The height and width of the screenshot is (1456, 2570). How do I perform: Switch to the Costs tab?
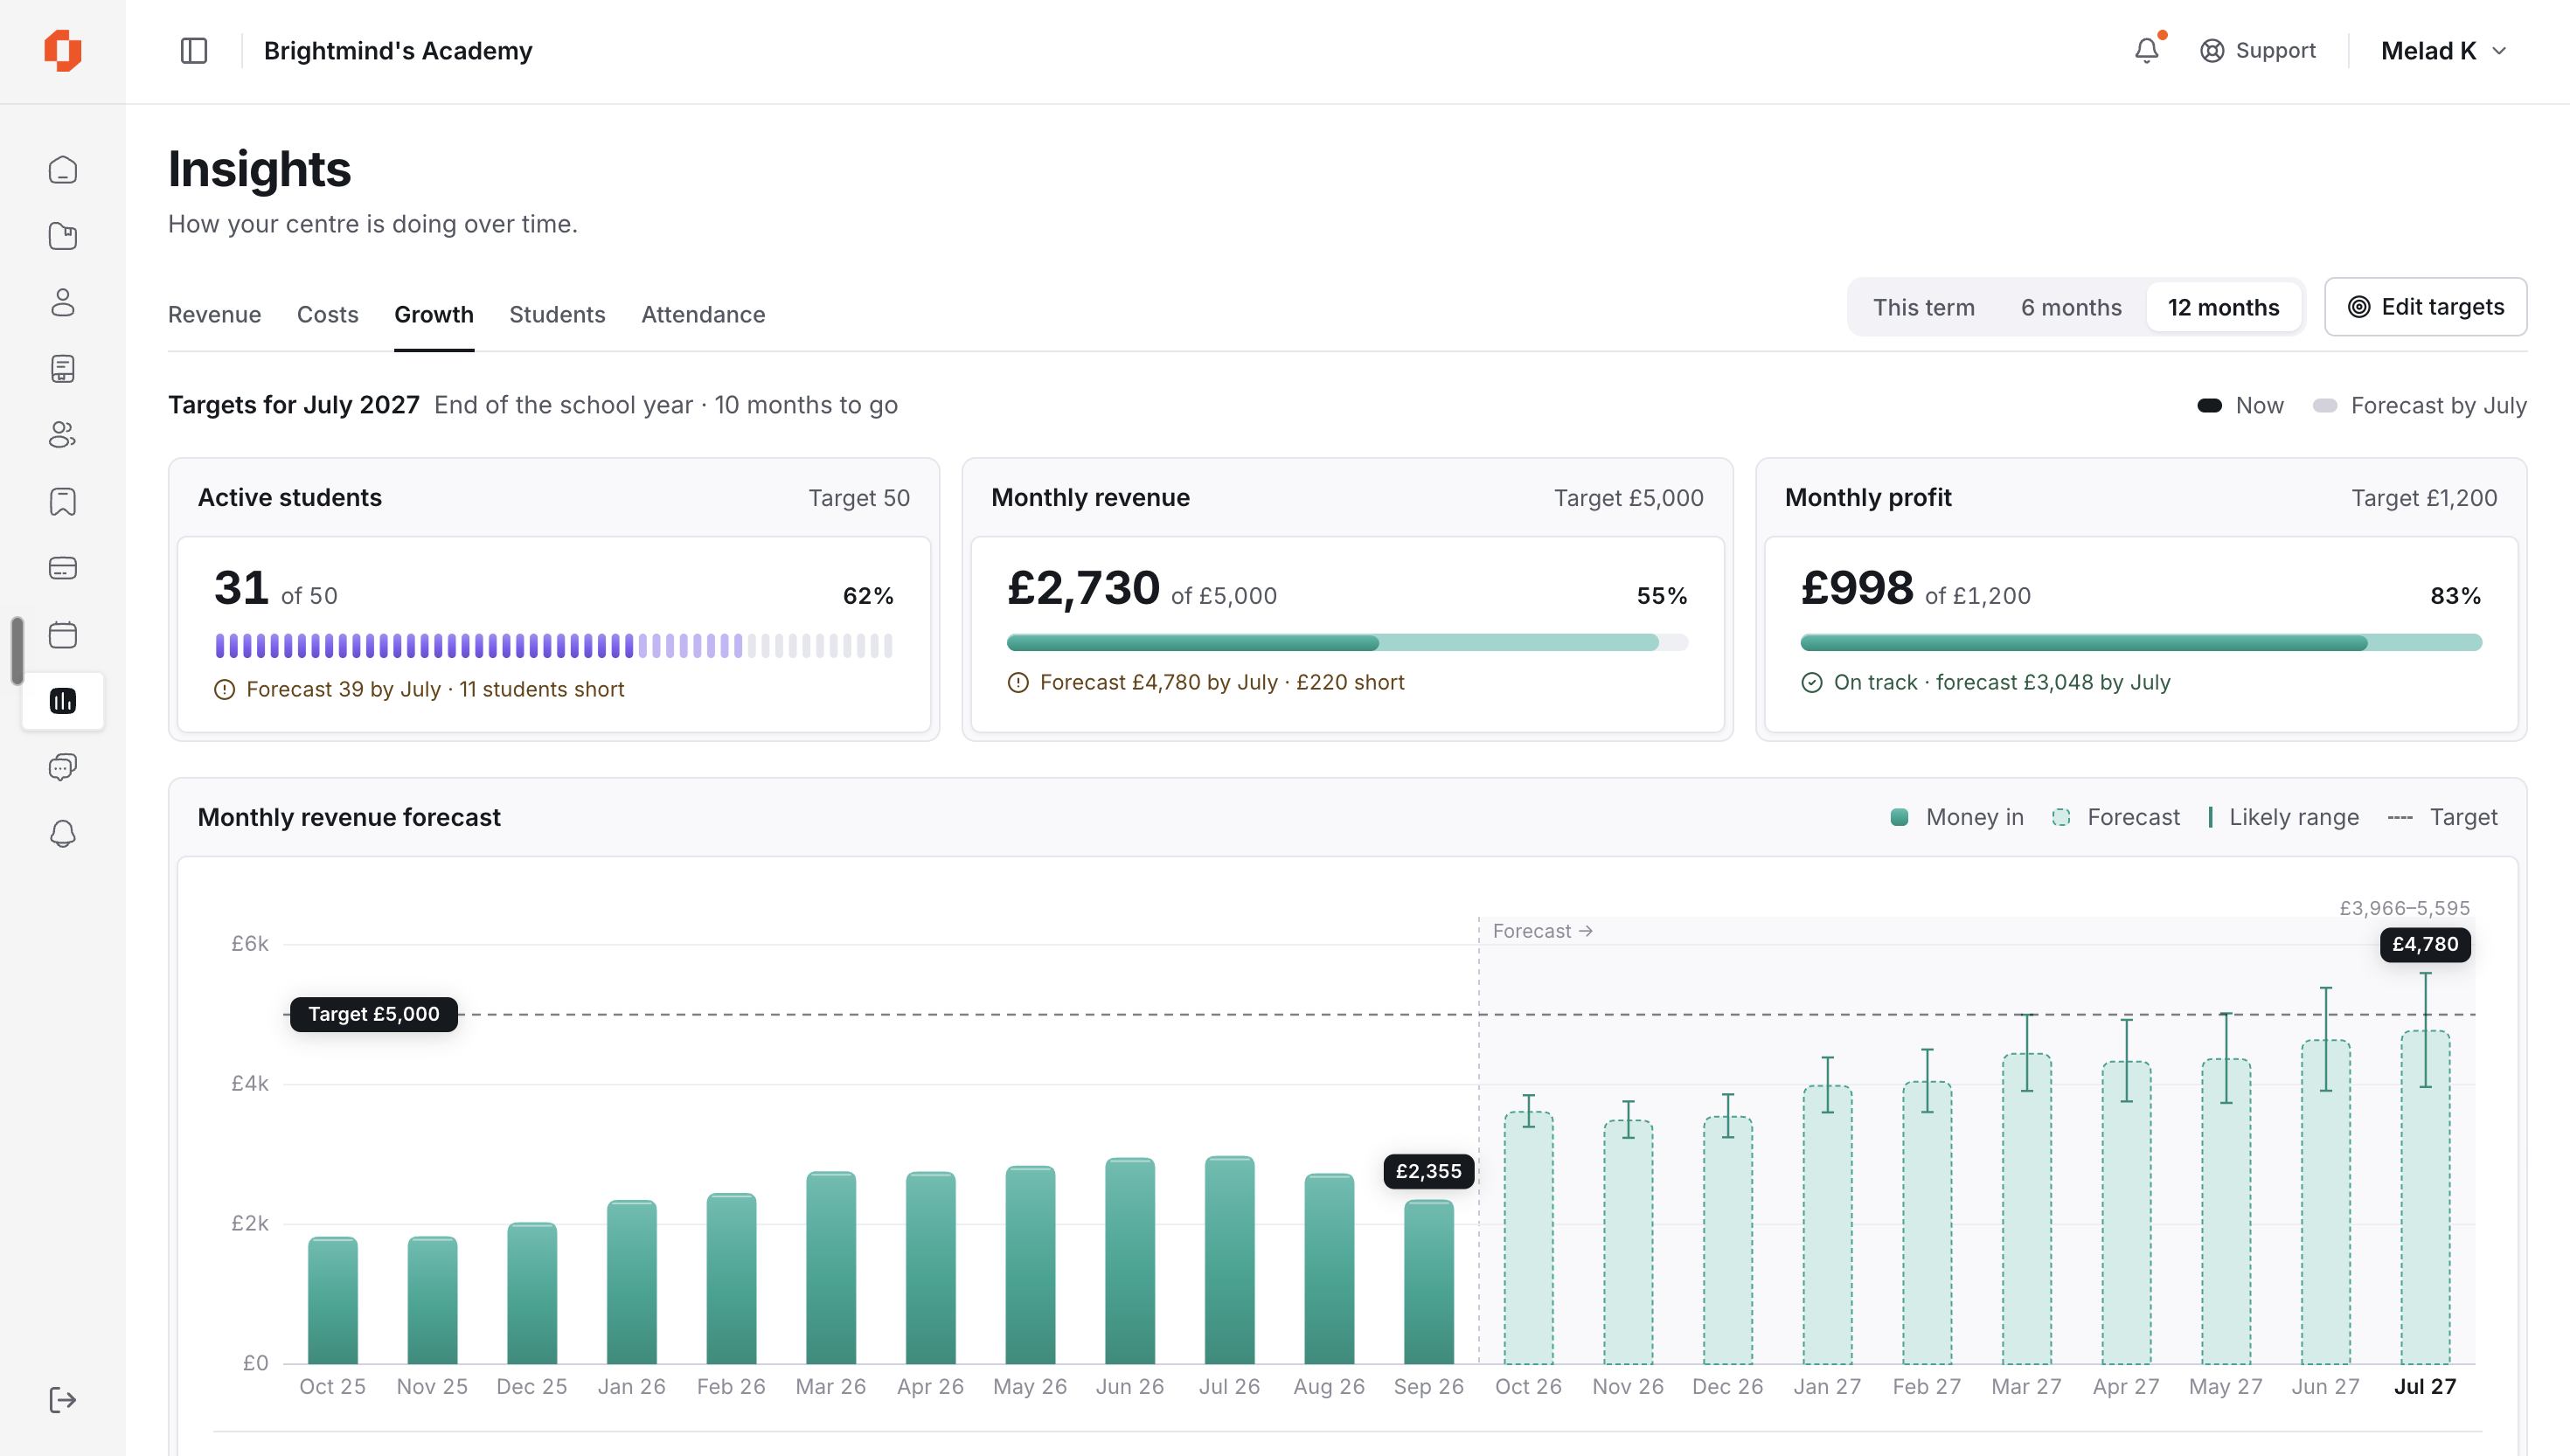click(x=327, y=314)
